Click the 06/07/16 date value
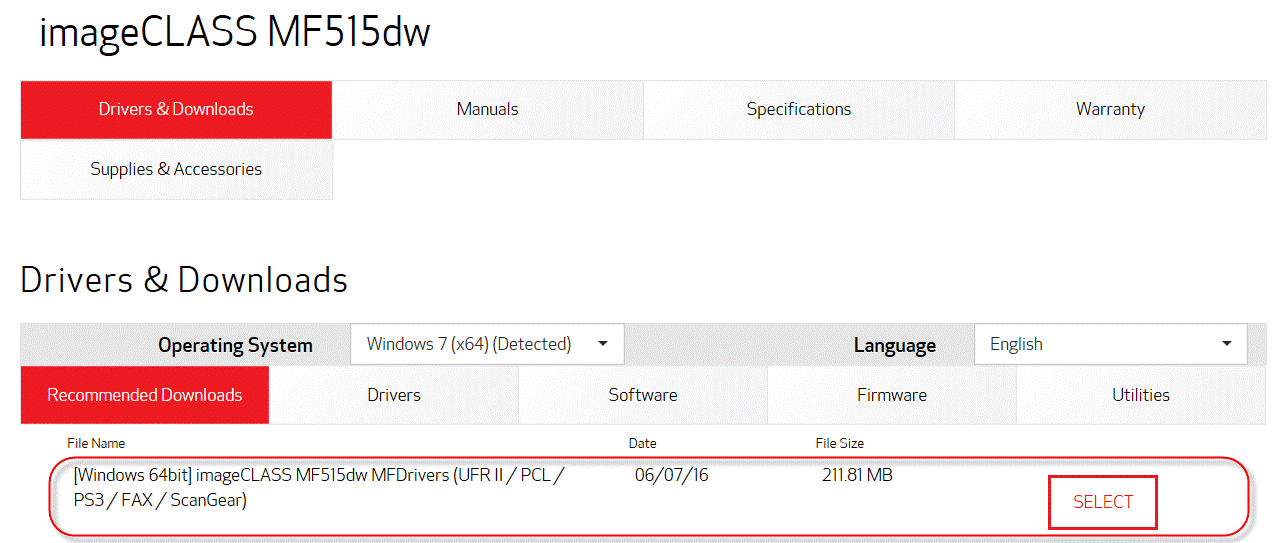1282x543 pixels. point(671,475)
